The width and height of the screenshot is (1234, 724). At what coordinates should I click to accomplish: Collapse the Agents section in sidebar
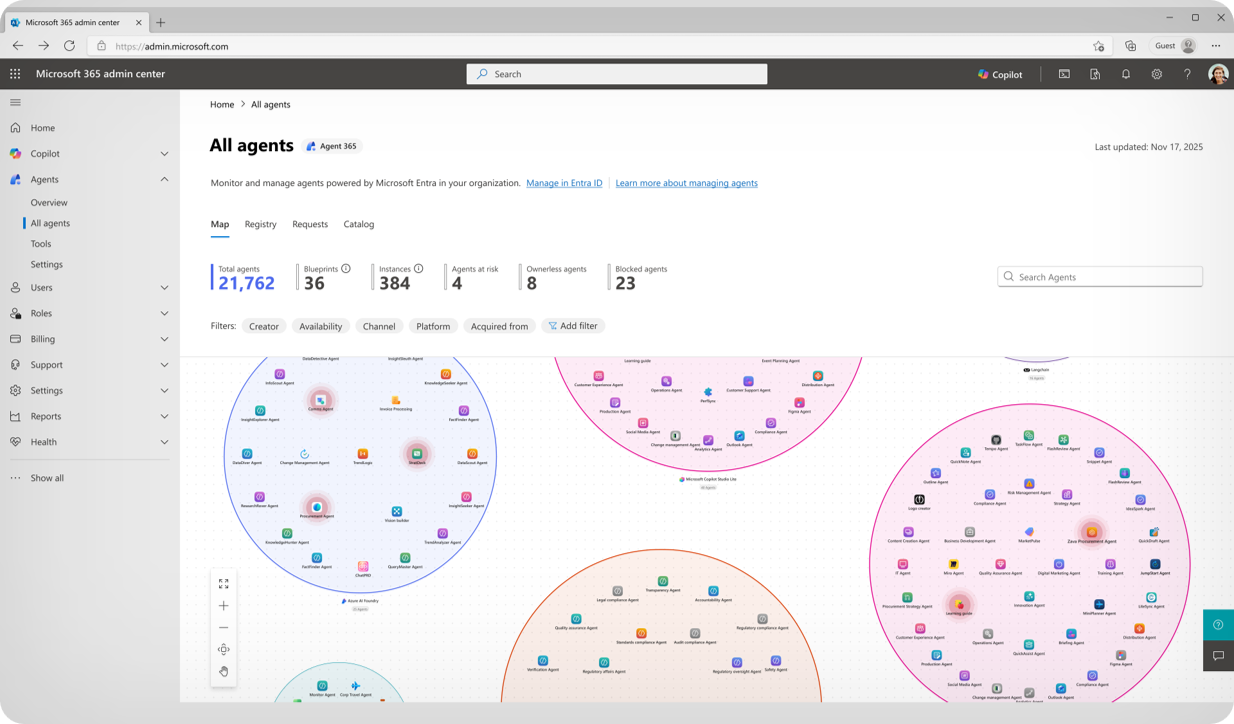point(164,180)
